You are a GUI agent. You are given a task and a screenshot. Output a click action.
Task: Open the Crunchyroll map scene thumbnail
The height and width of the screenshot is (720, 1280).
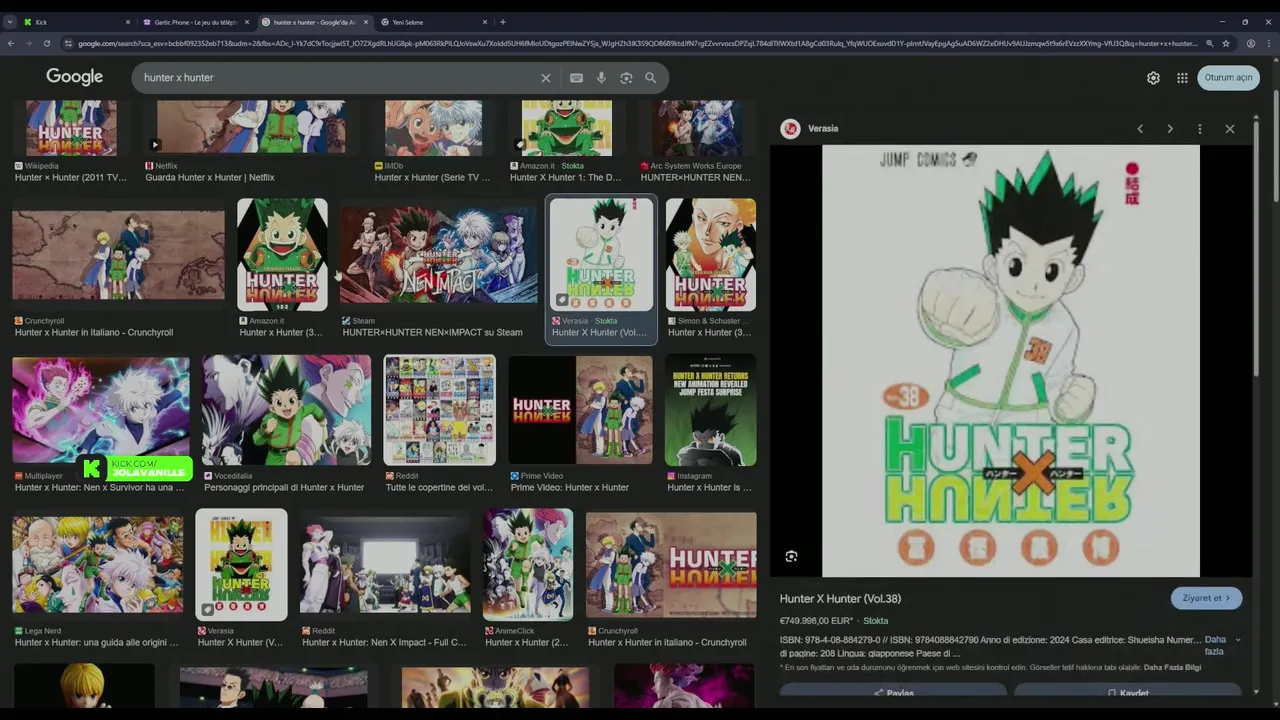click(x=118, y=254)
